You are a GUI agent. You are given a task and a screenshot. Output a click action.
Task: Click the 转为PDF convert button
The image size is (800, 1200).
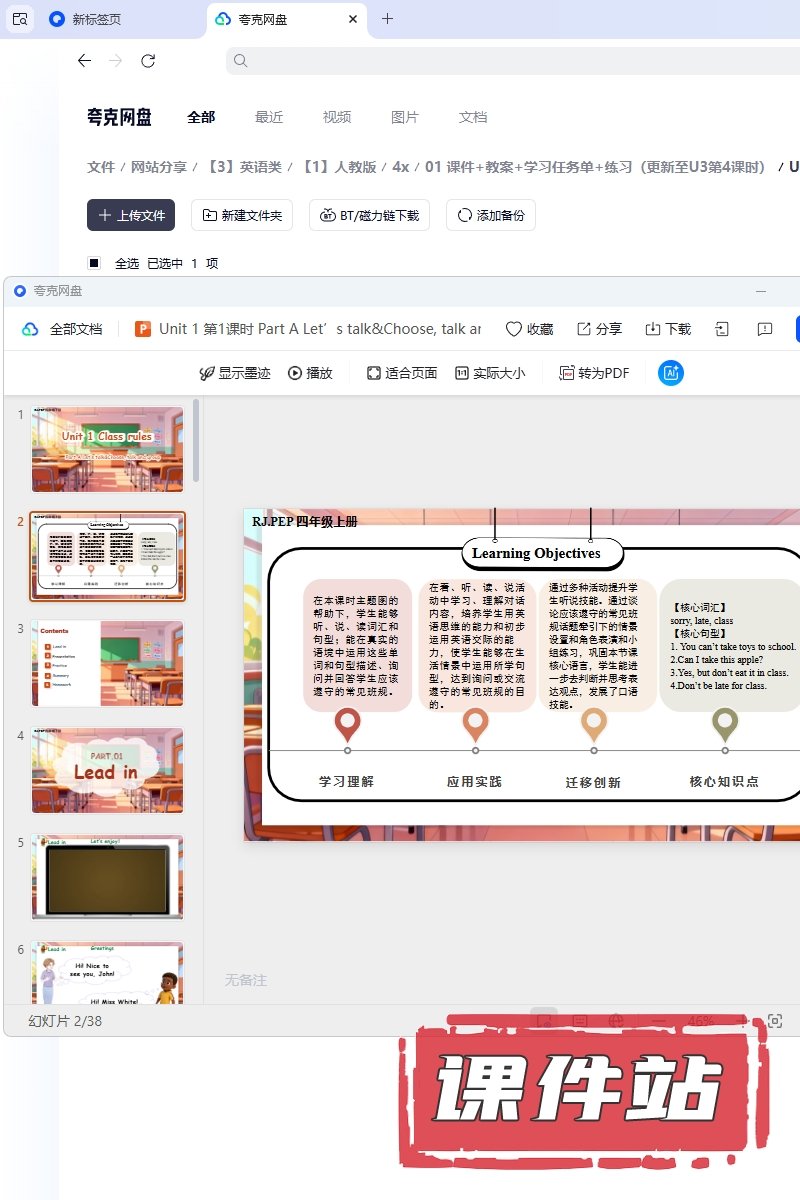coord(594,373)
